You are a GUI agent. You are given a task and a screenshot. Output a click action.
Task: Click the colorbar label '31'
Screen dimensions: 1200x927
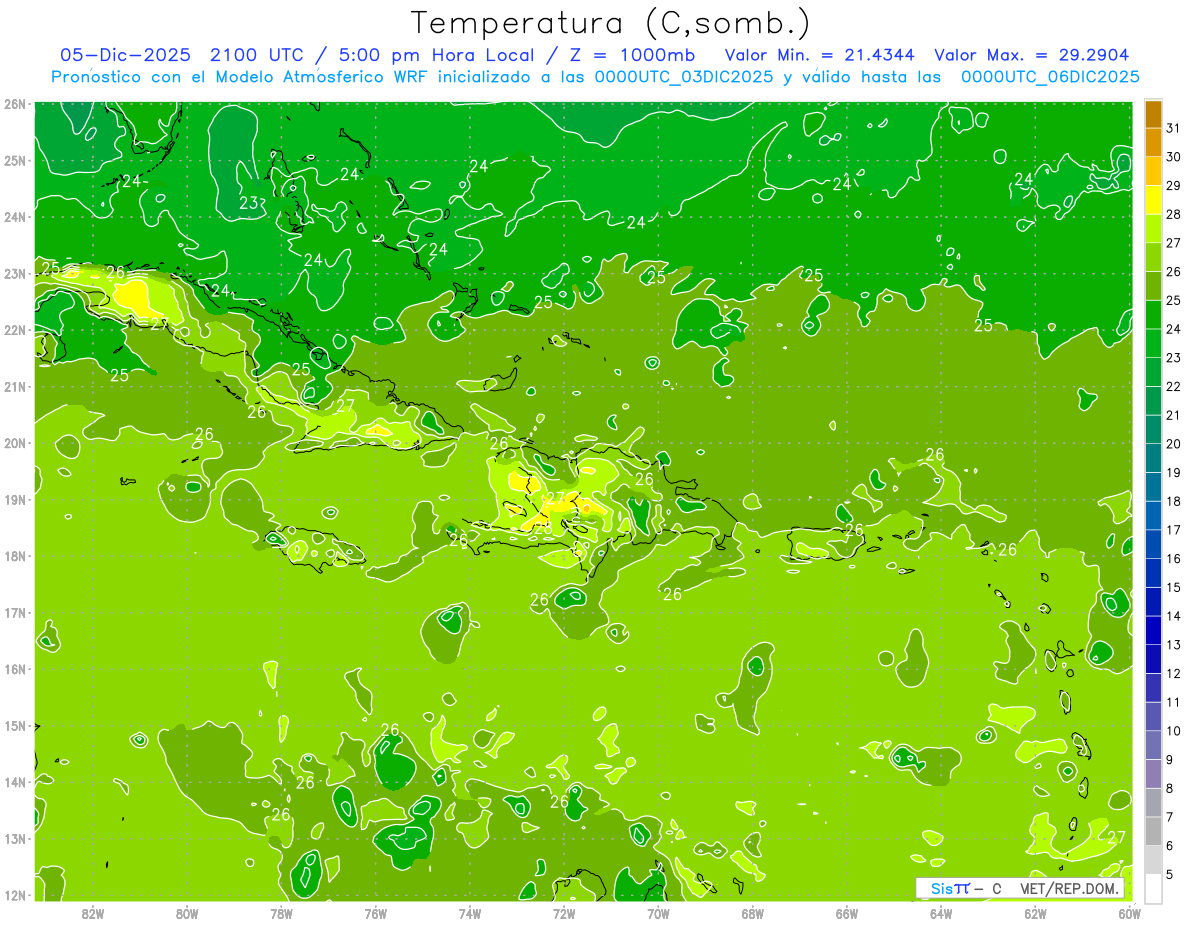click(1173, 128)
